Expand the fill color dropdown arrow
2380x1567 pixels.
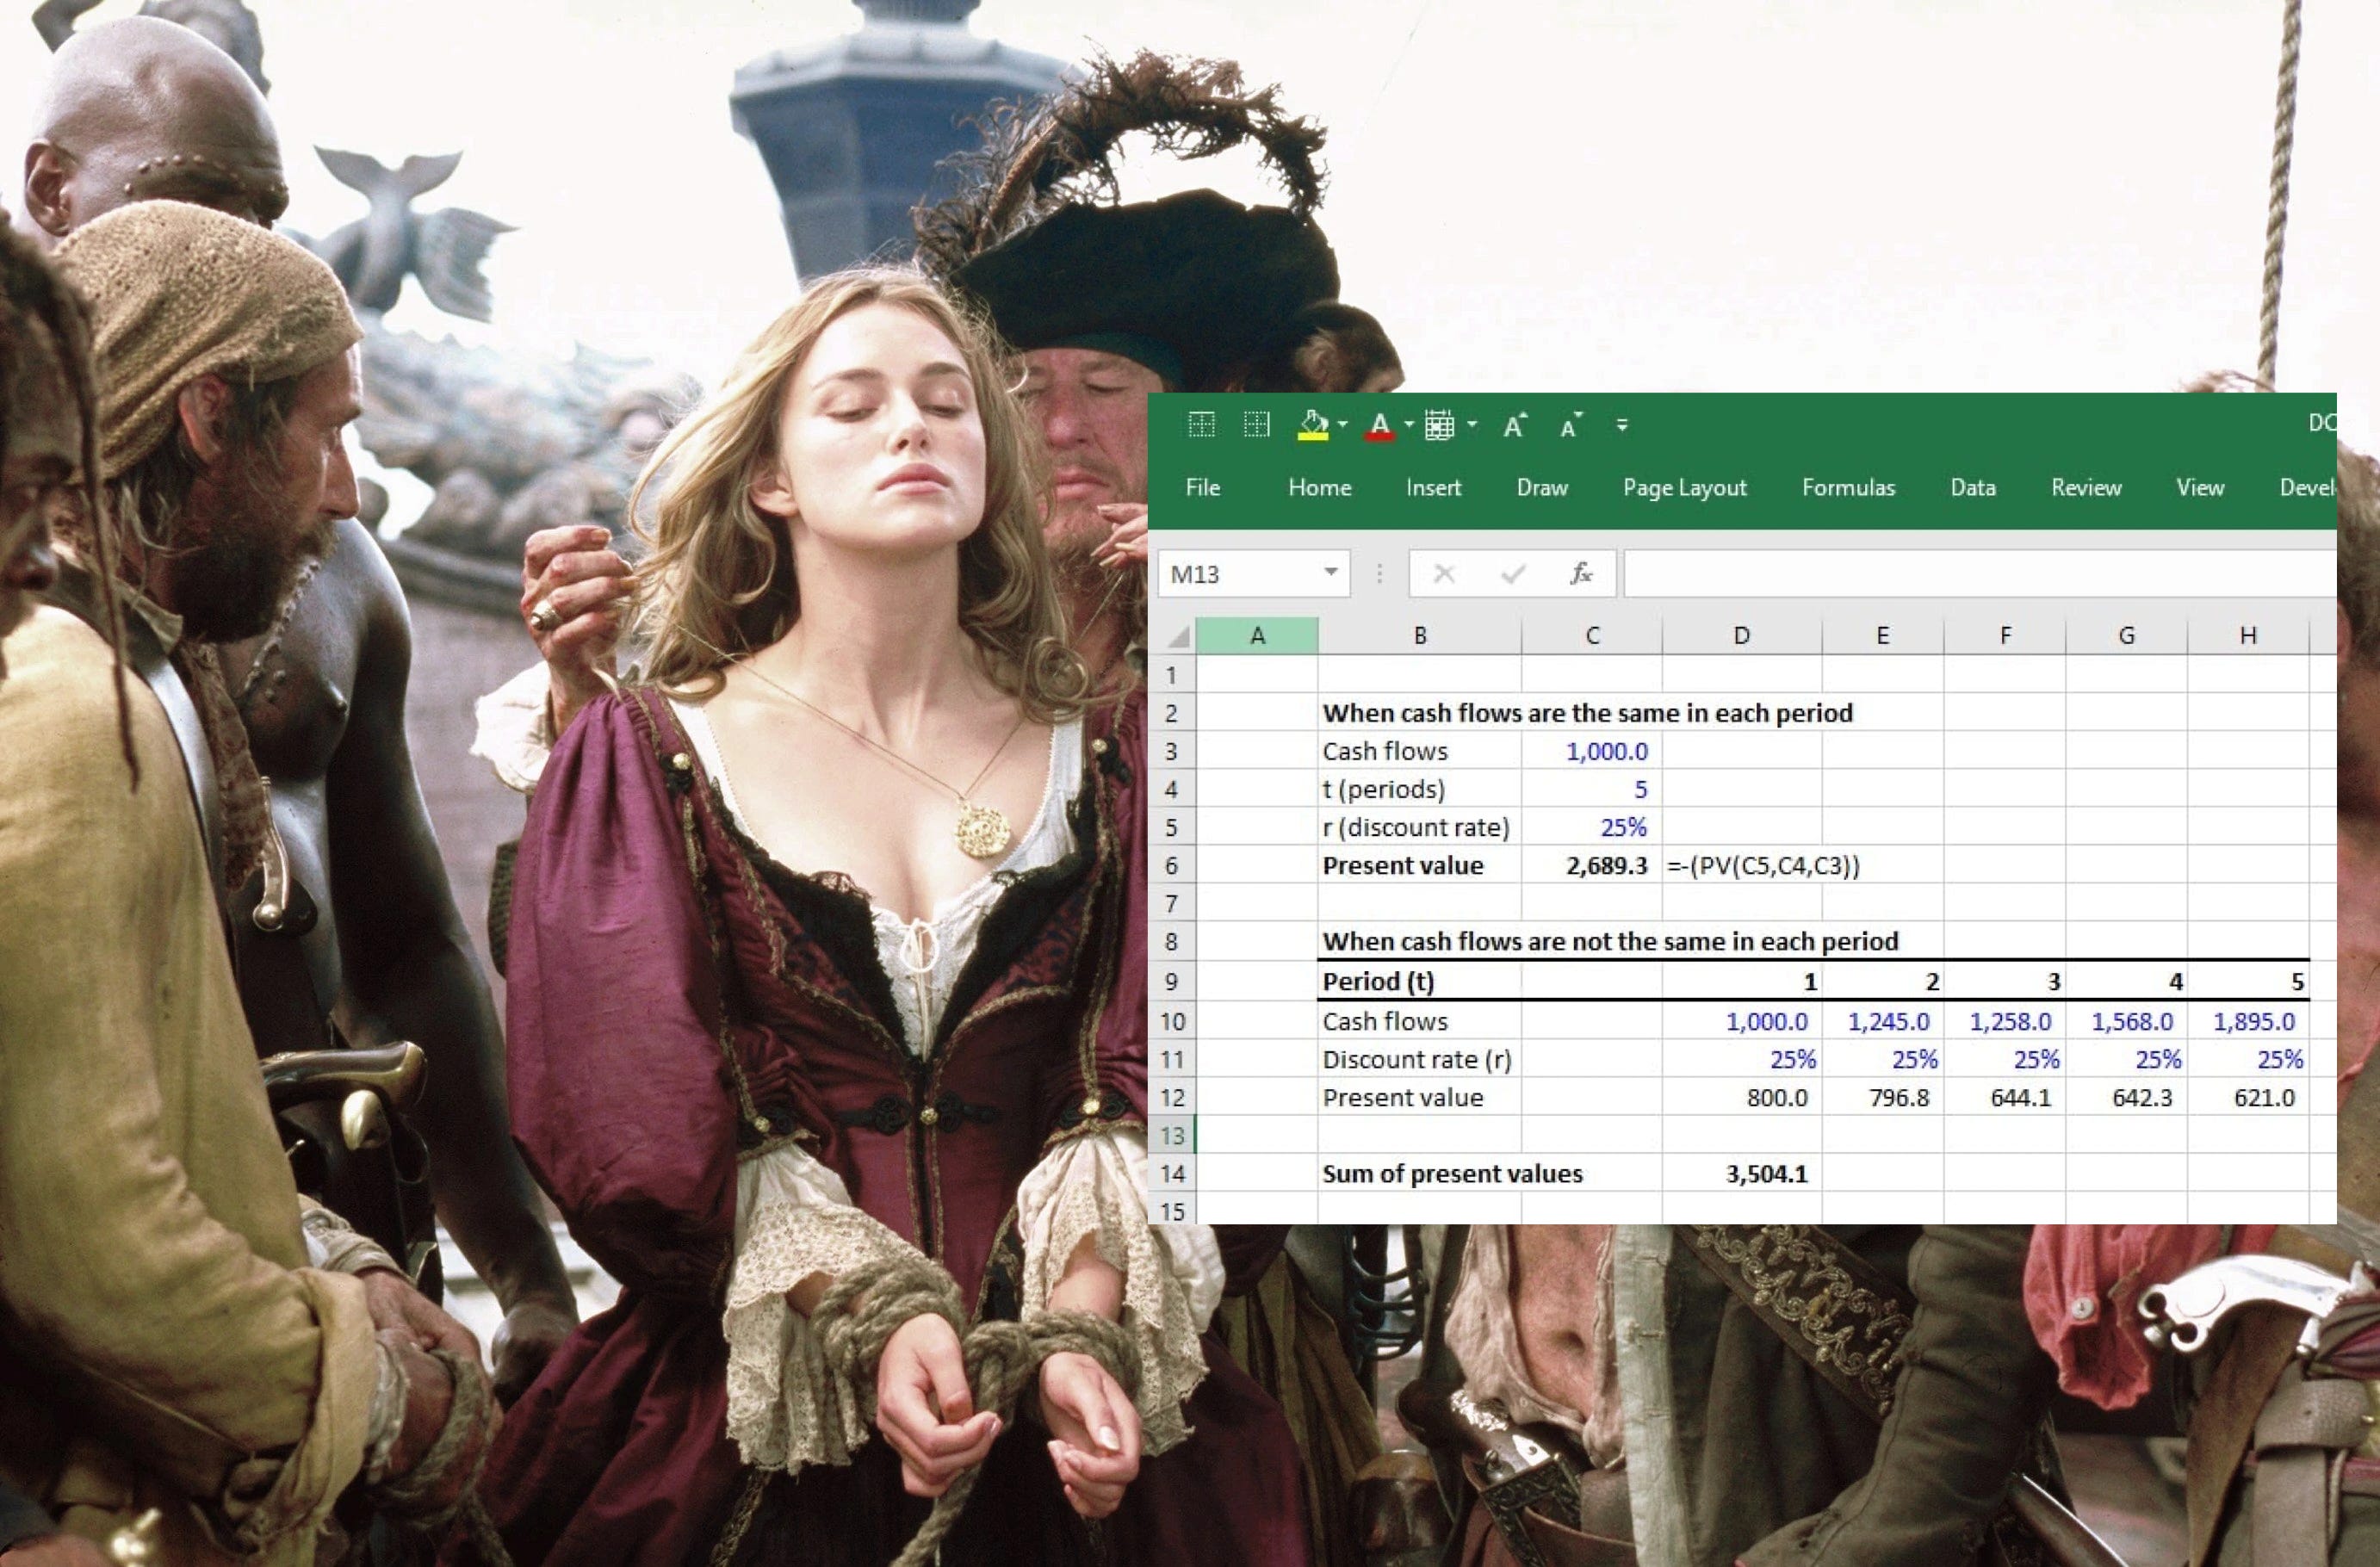click(x=1343, y=425)
